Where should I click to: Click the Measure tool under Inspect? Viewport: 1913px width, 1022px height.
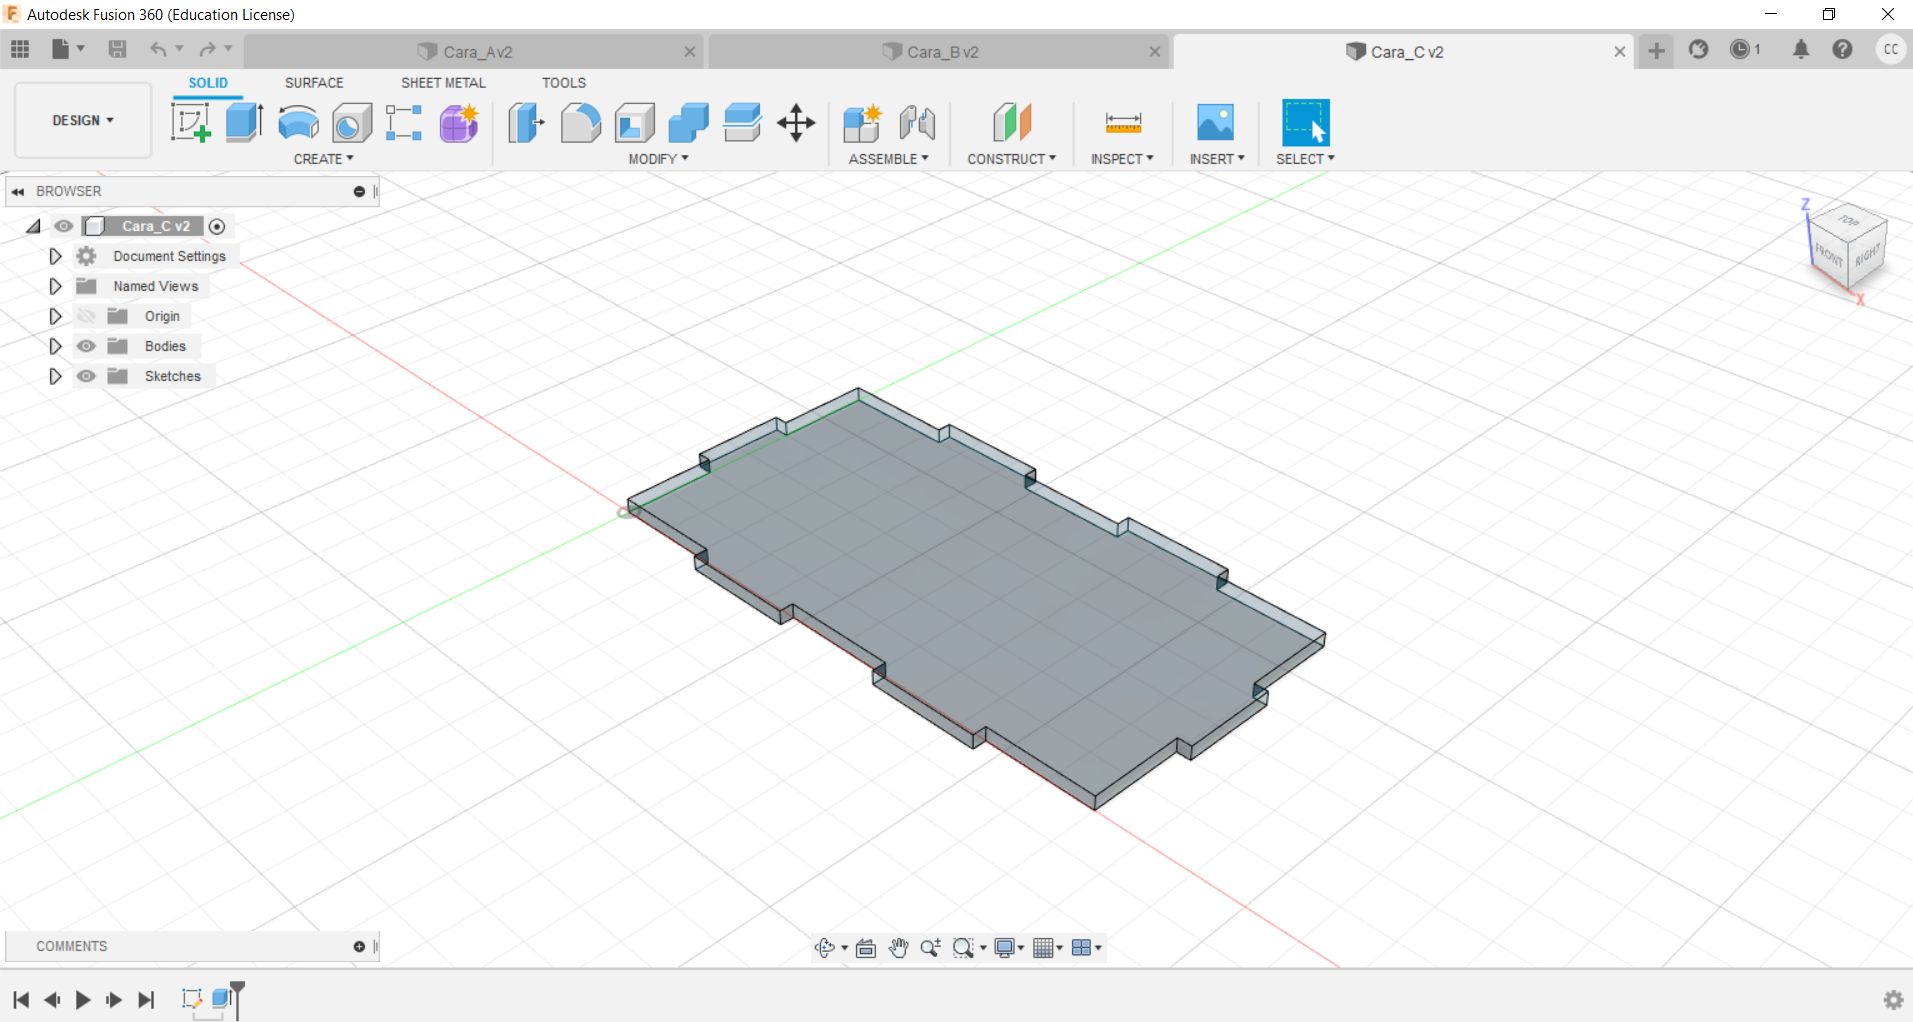1123,123
